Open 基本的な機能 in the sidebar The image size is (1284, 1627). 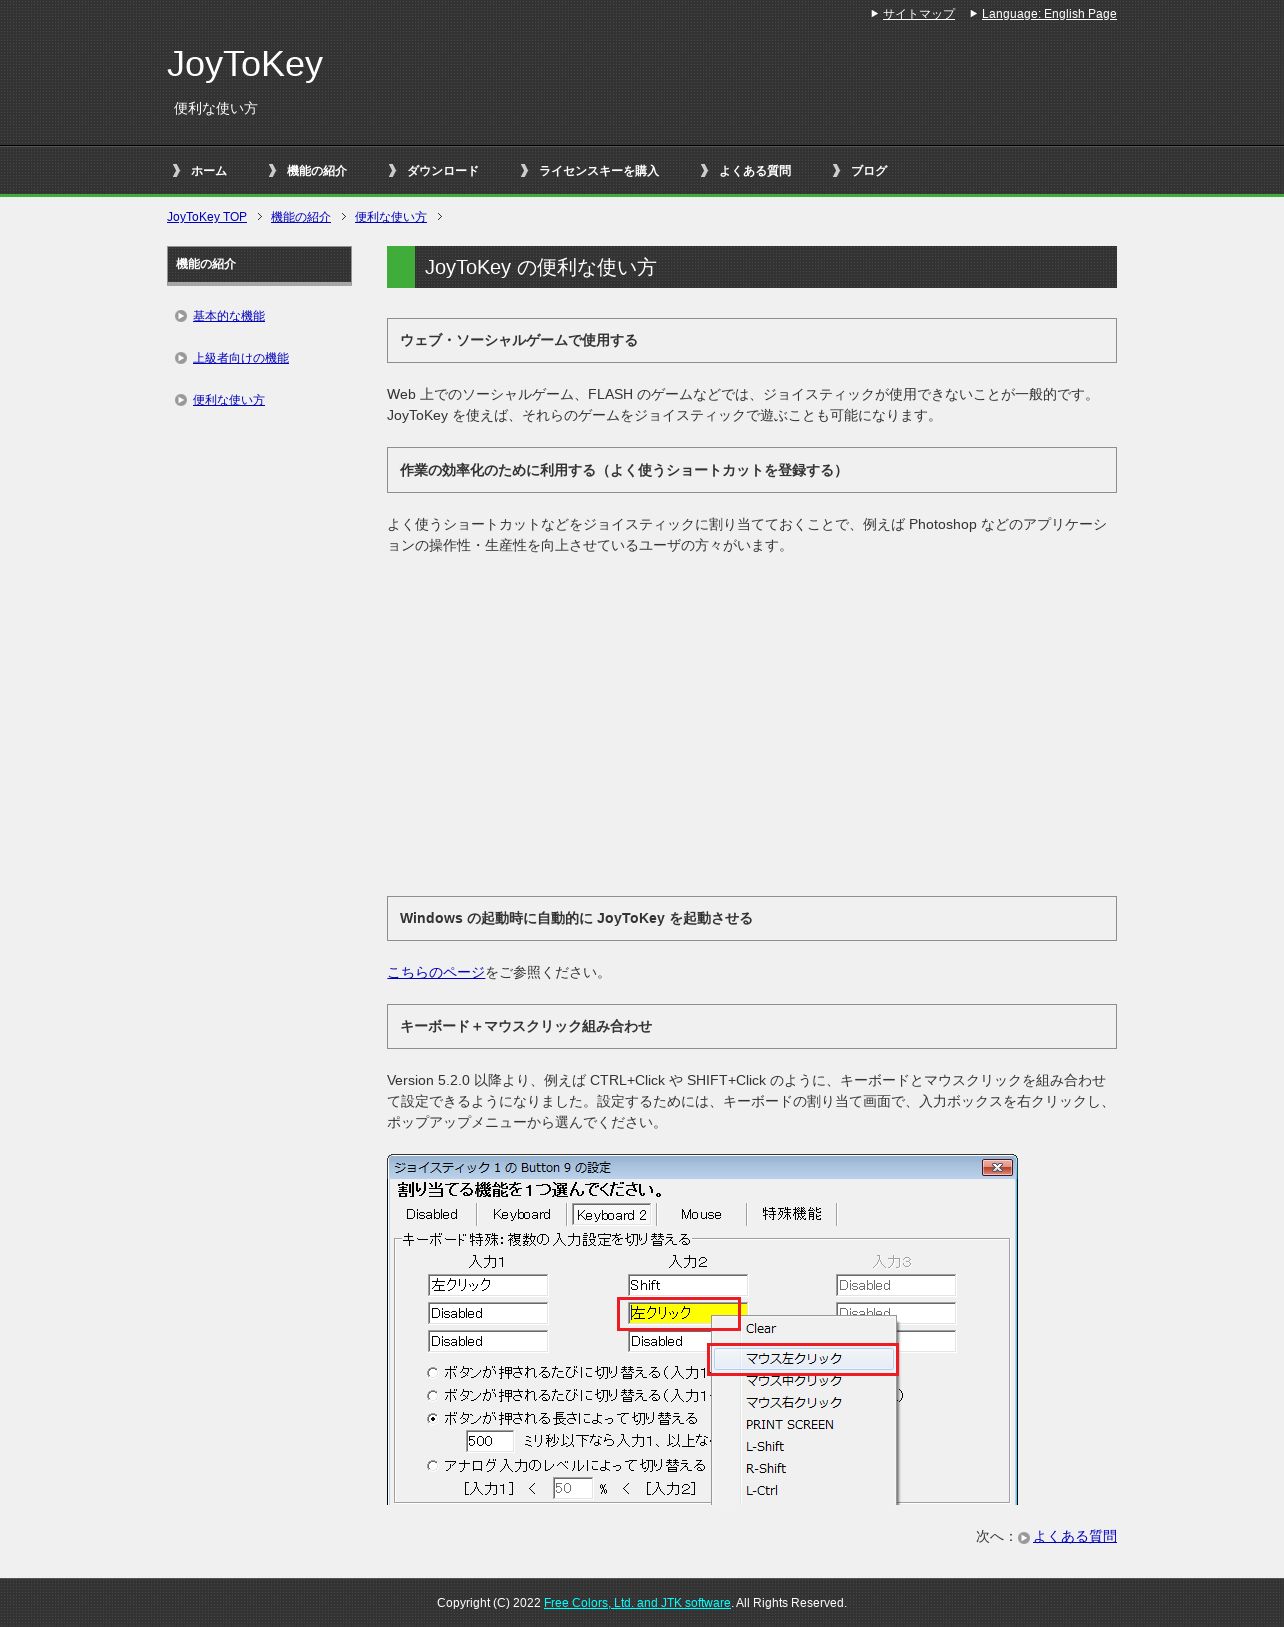[229, 316]
